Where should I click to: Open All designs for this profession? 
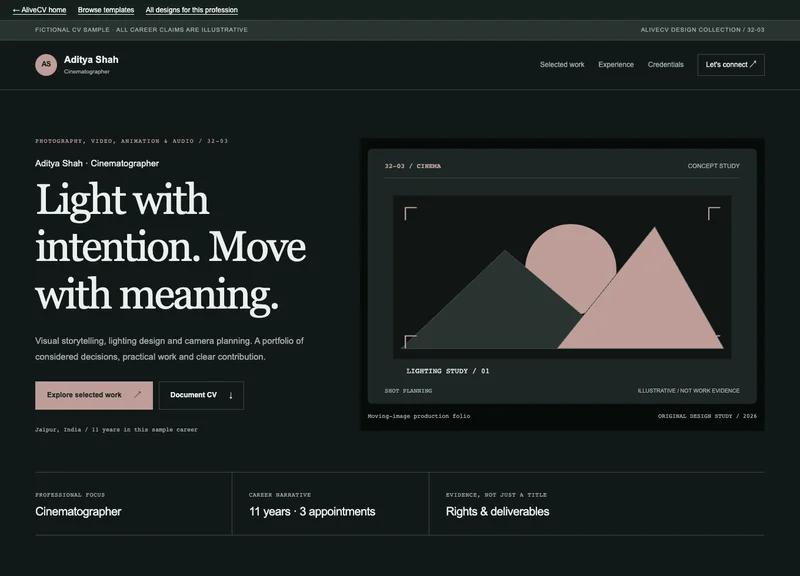191,10
